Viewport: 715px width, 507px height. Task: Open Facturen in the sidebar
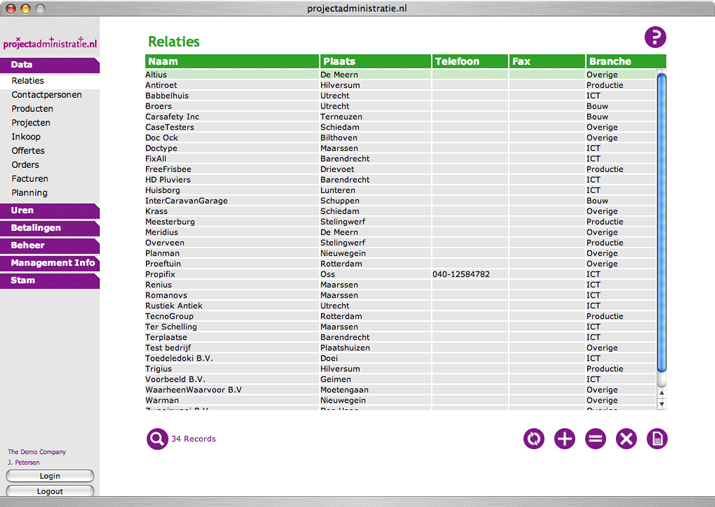tap(30, 179)
